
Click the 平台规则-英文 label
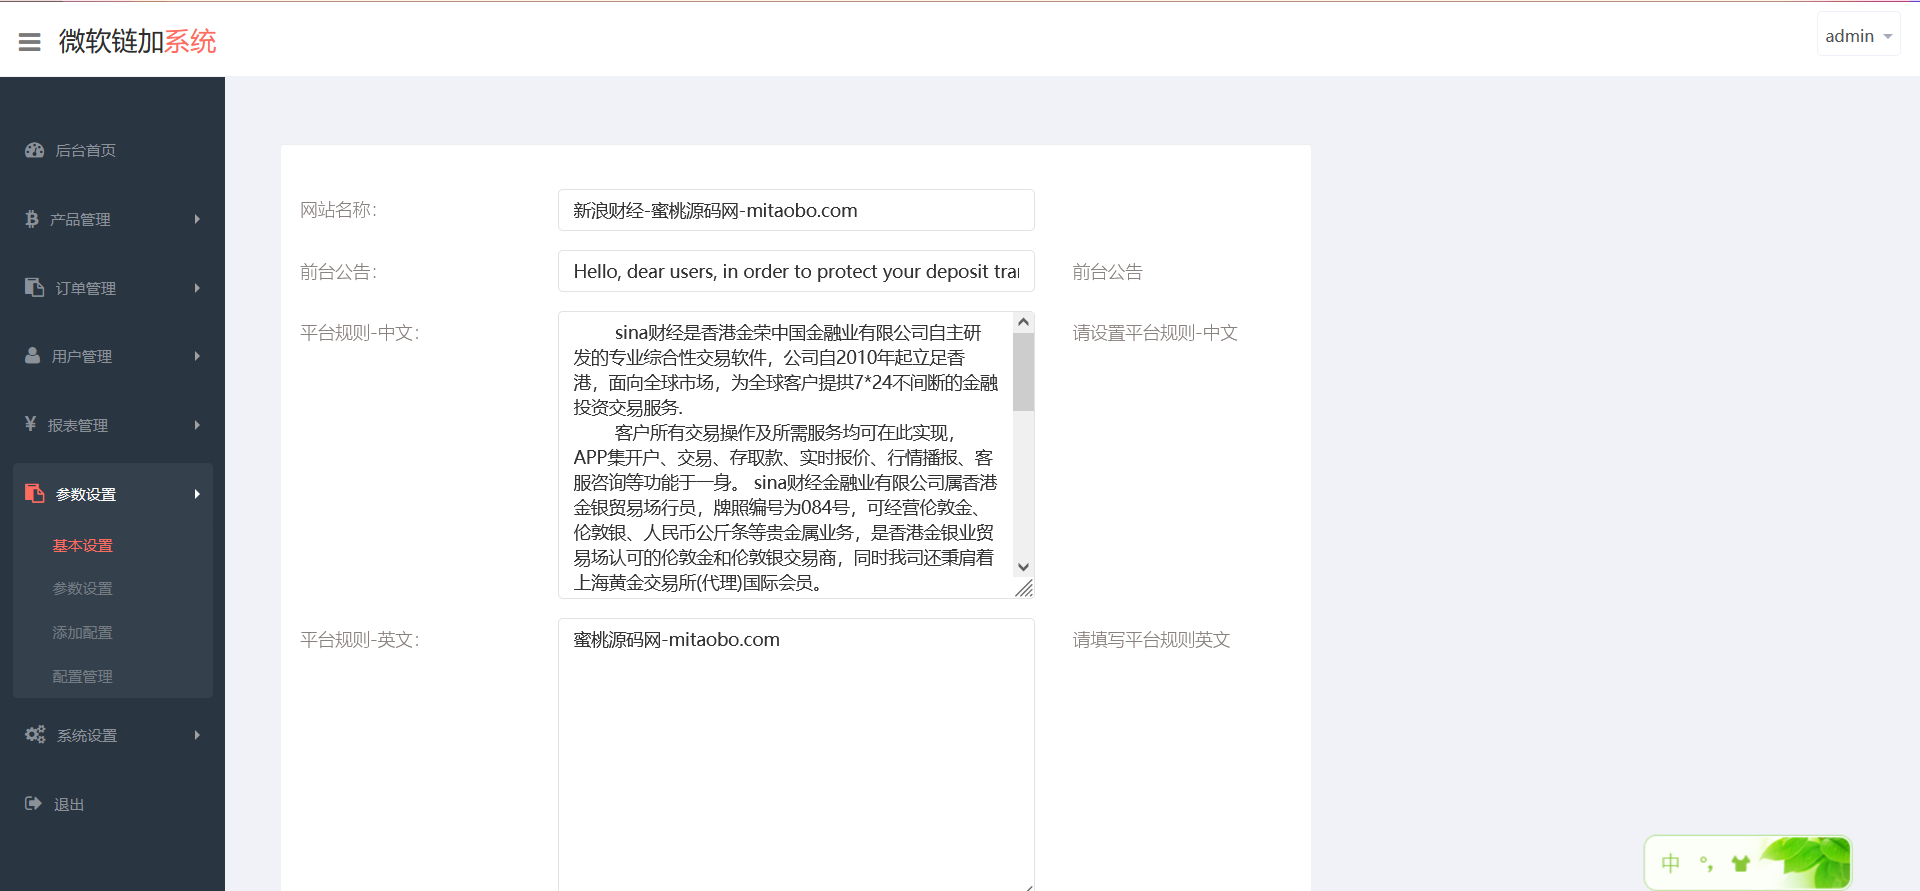[x=360, y=640]
